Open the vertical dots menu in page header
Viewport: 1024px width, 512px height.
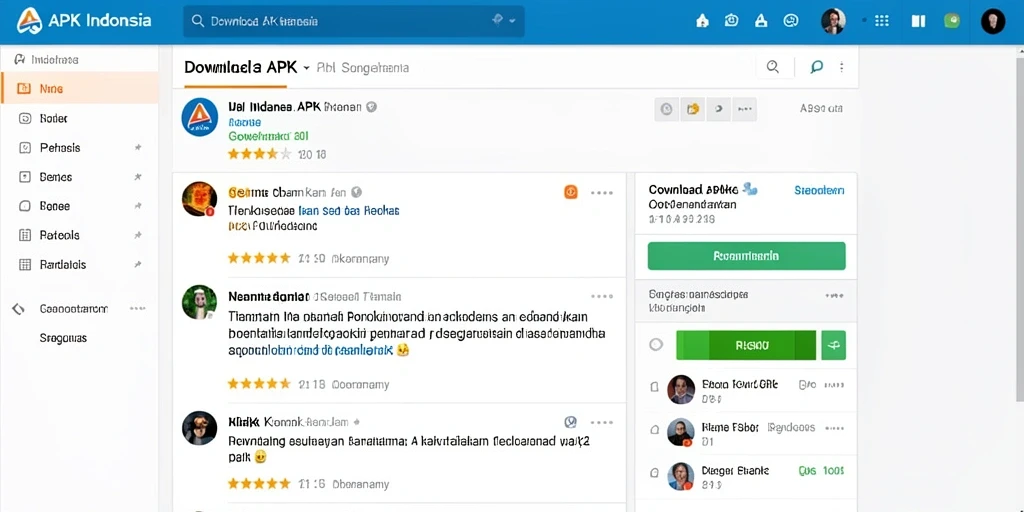842,67
